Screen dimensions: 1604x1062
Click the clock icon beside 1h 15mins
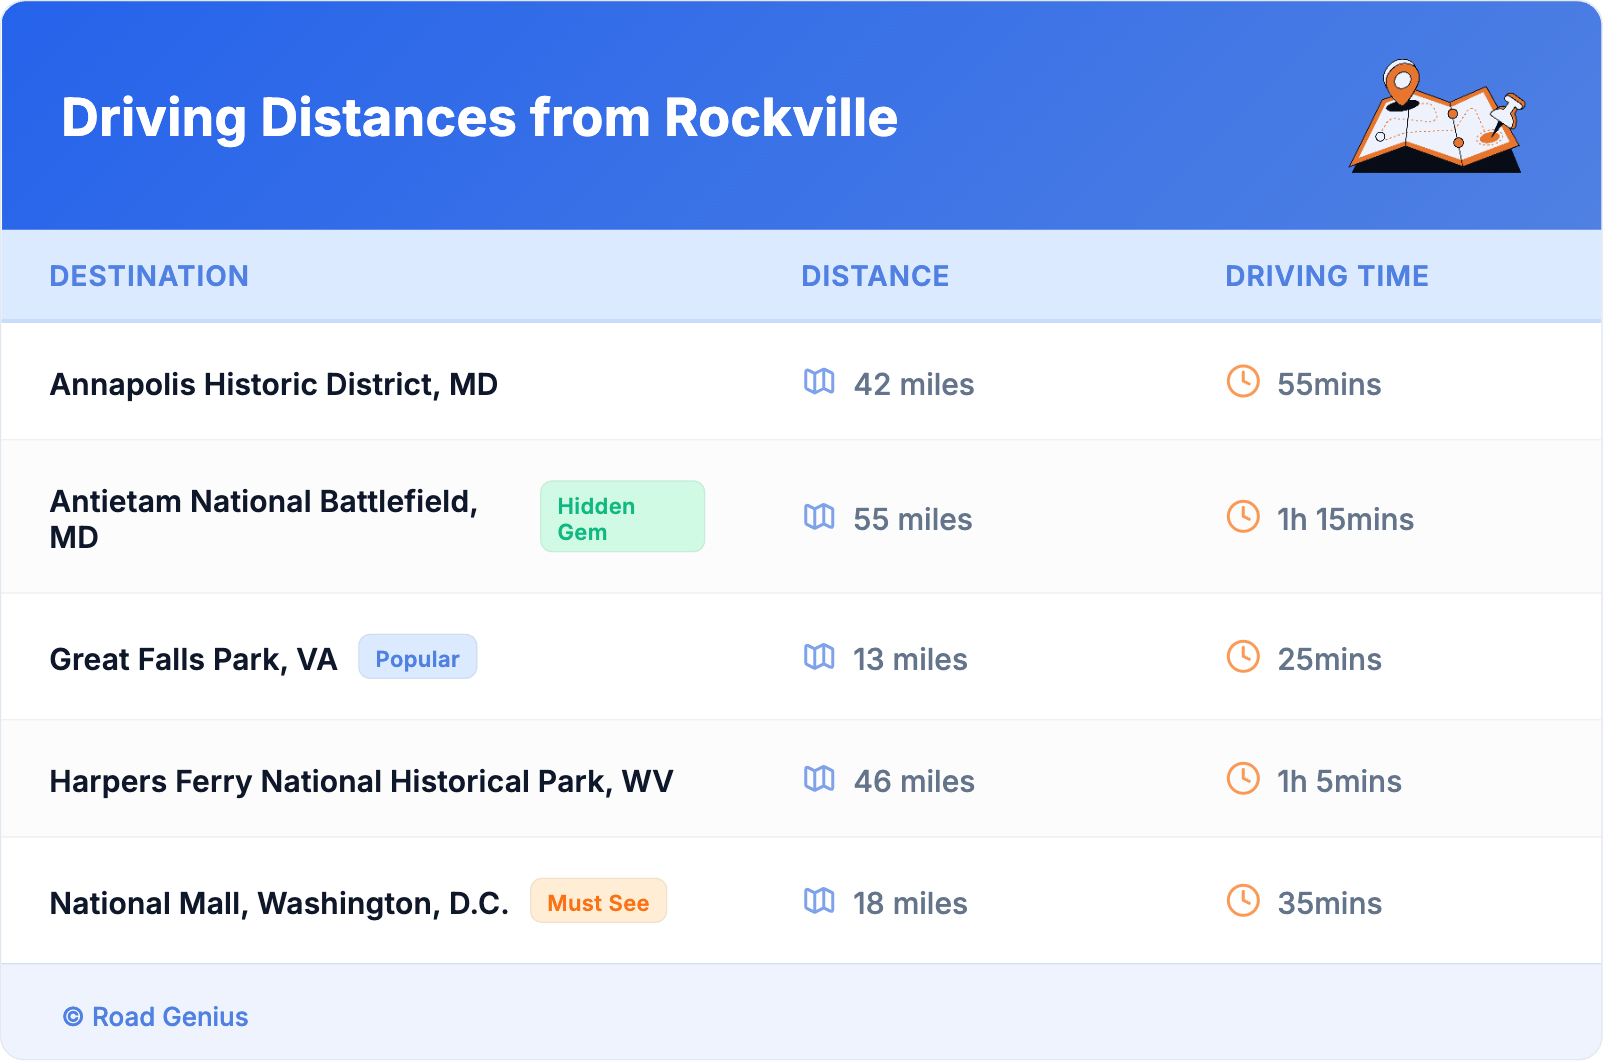pos(1243,517)
